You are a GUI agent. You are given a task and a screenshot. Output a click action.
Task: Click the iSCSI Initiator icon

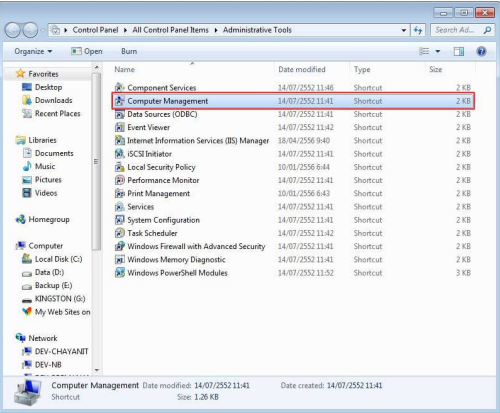click(x=120, y=154)
